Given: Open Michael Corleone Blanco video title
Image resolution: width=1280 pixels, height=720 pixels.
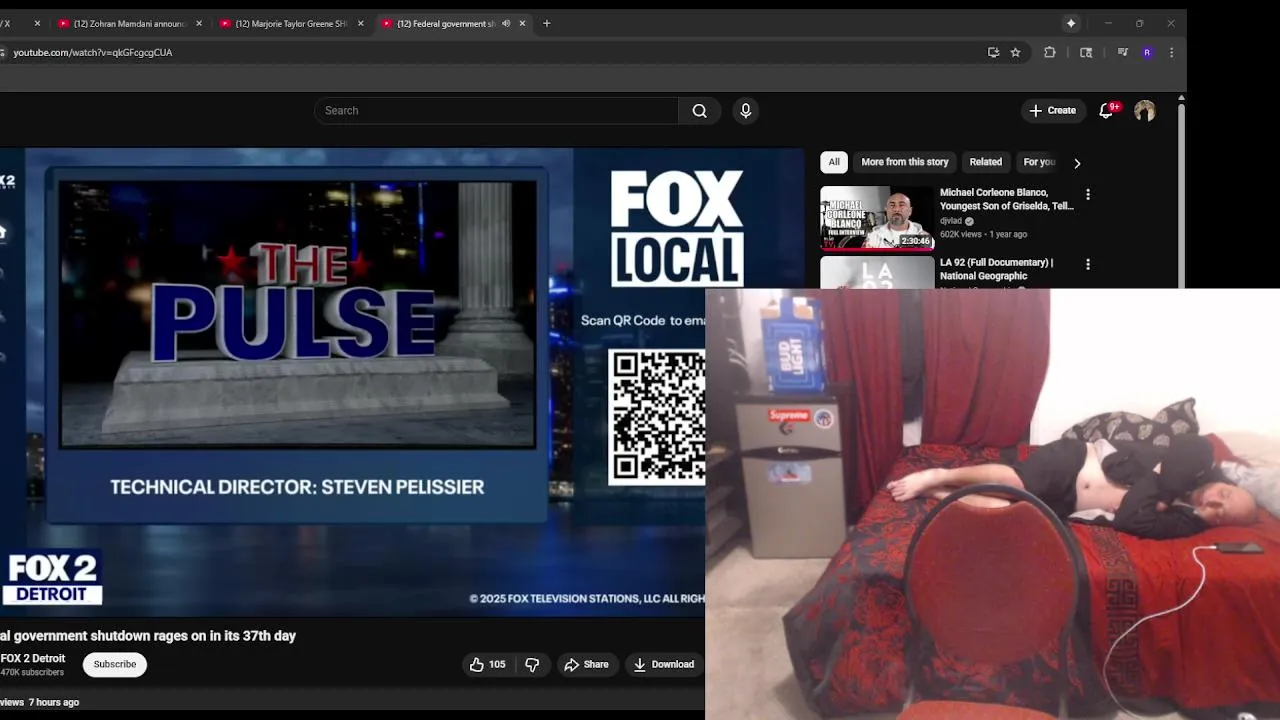Looking at the screenshot, I should click(x=1007, y=199).
